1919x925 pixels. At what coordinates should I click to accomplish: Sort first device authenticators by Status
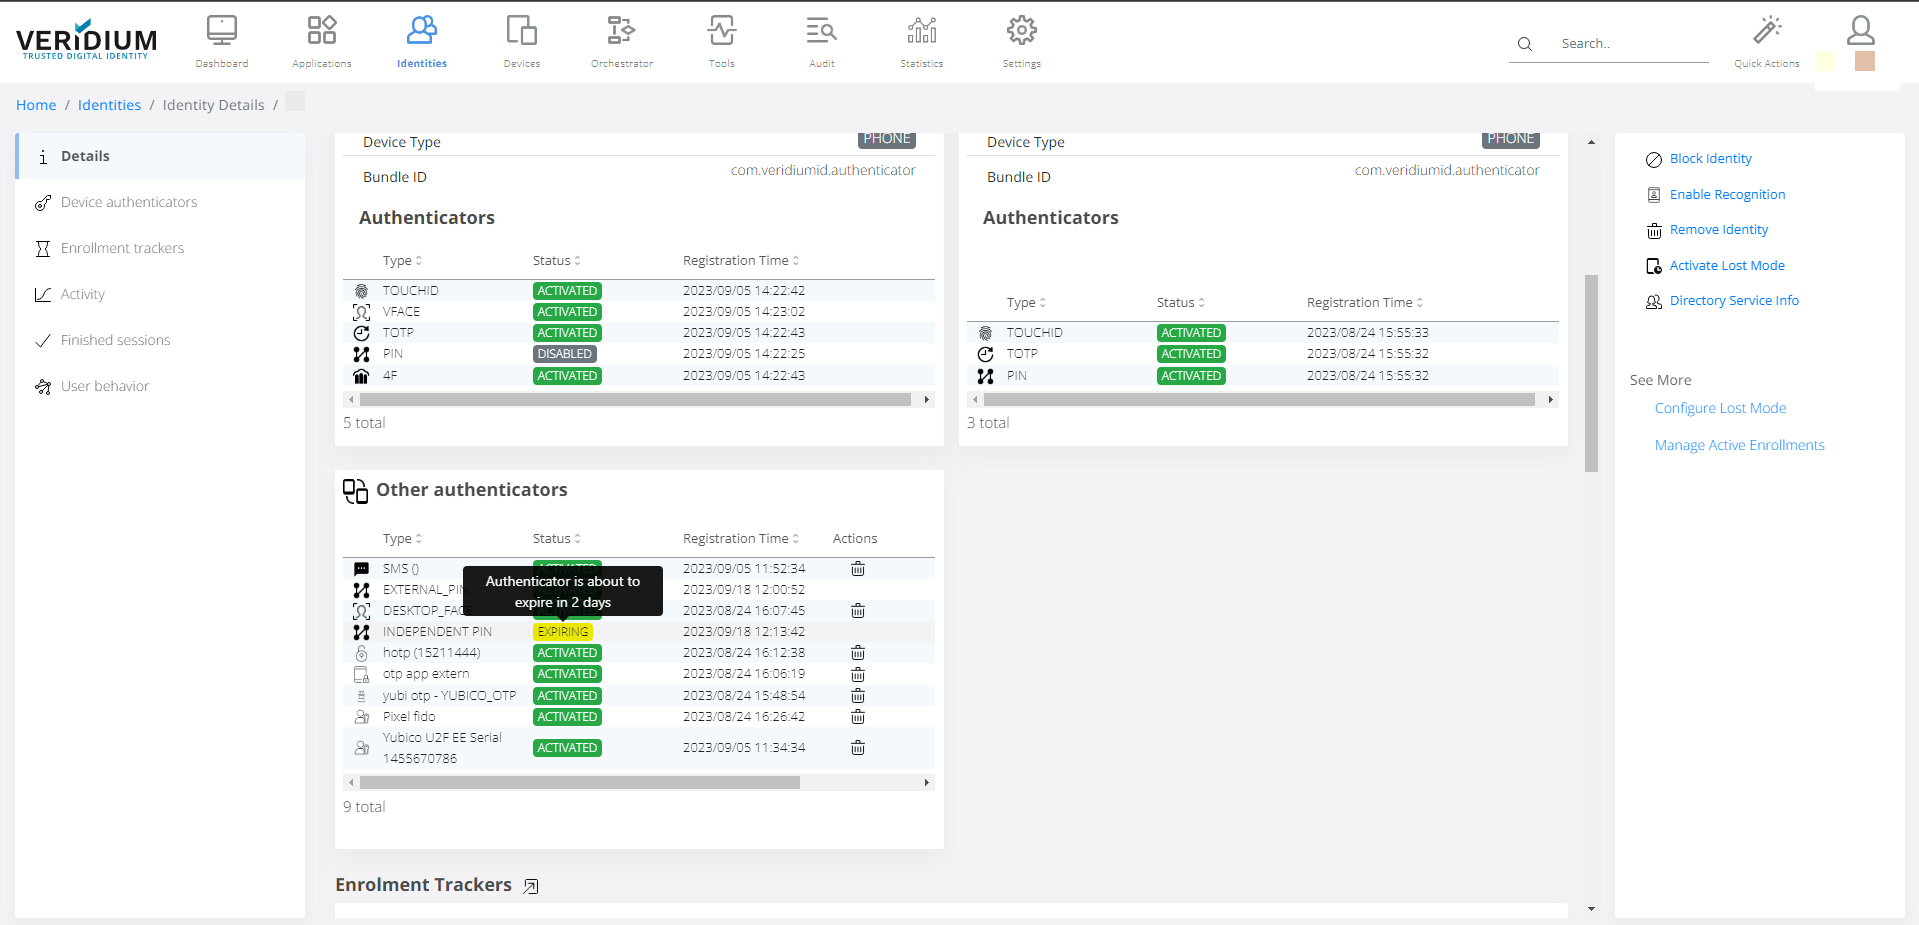[x=556, y=261]
